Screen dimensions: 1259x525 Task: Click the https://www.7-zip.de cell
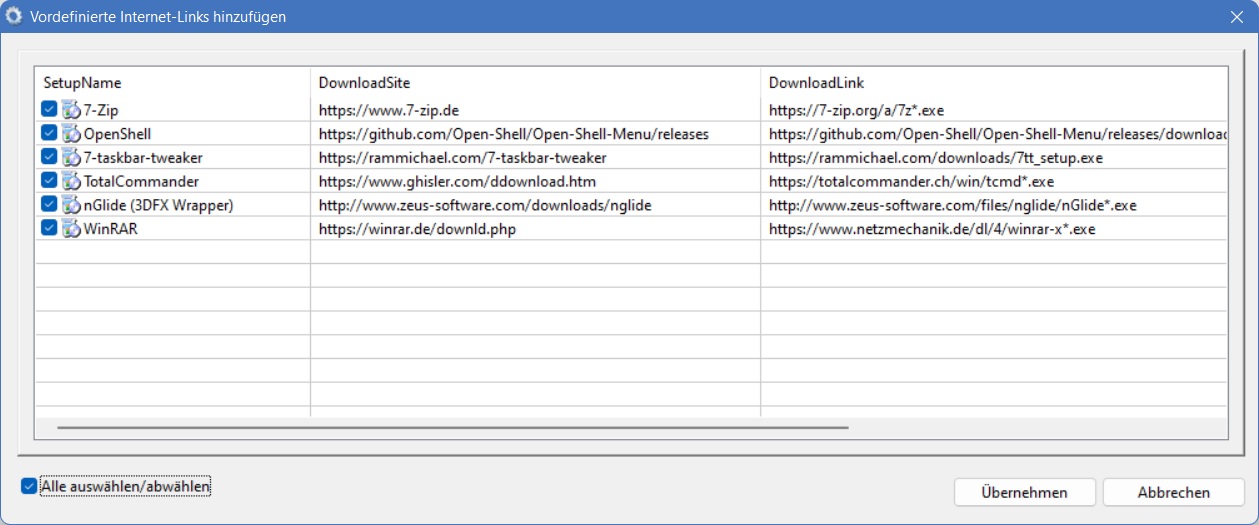(536, 110)
